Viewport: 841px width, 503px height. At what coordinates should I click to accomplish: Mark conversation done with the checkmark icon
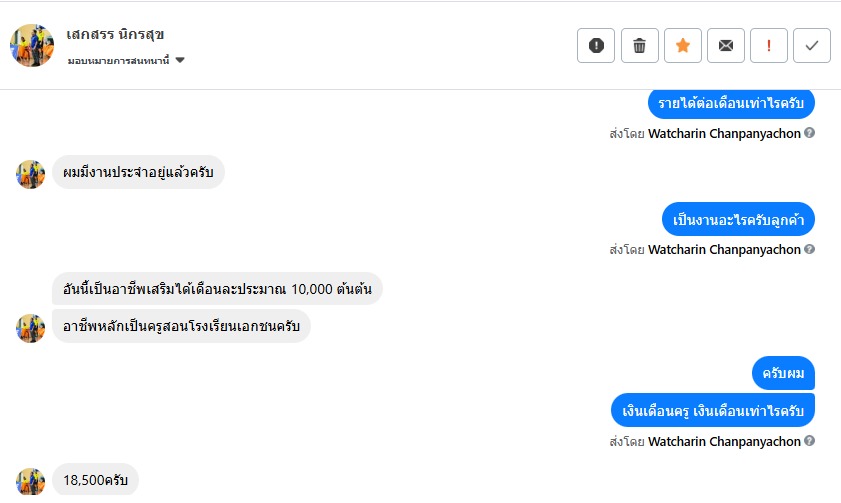point(812,45)
